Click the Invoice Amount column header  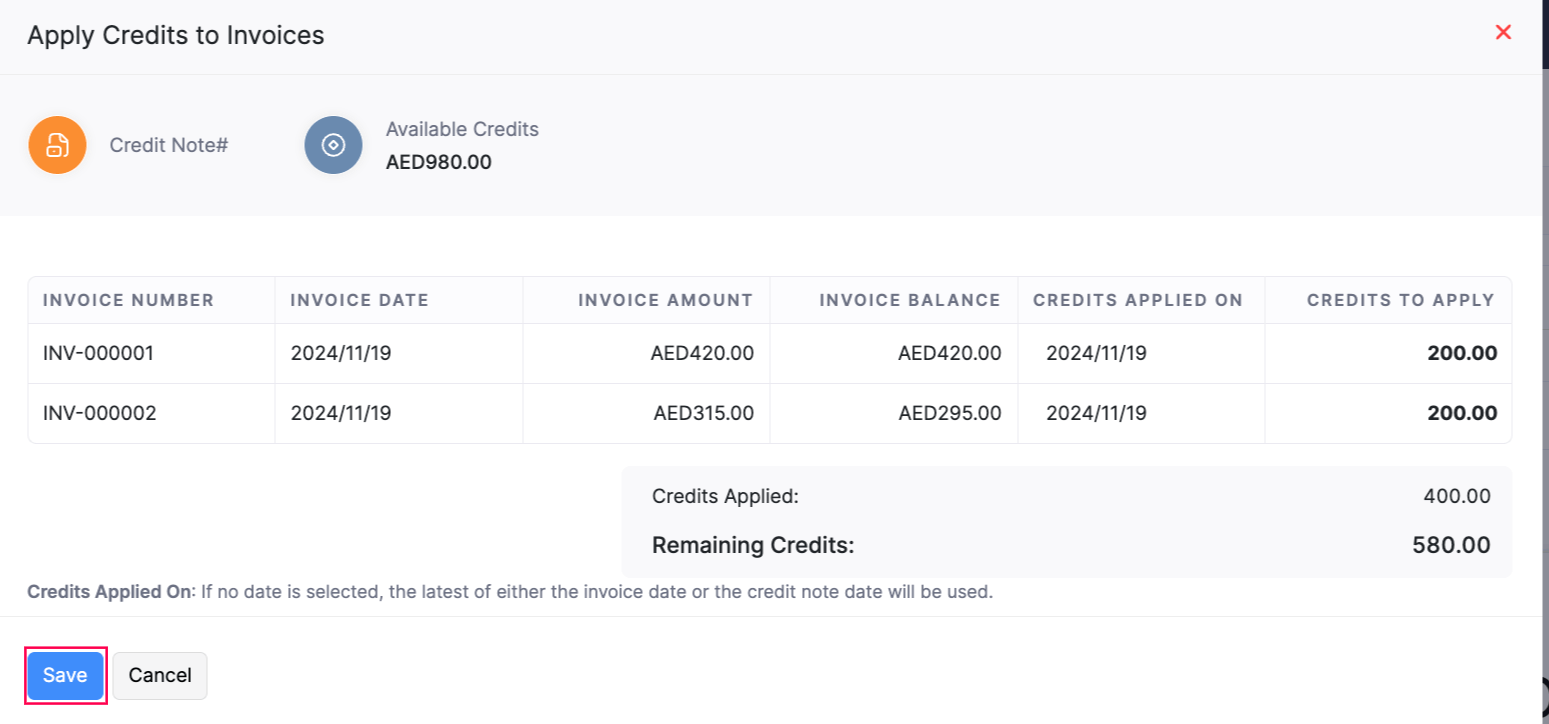(x=665, y=299)
